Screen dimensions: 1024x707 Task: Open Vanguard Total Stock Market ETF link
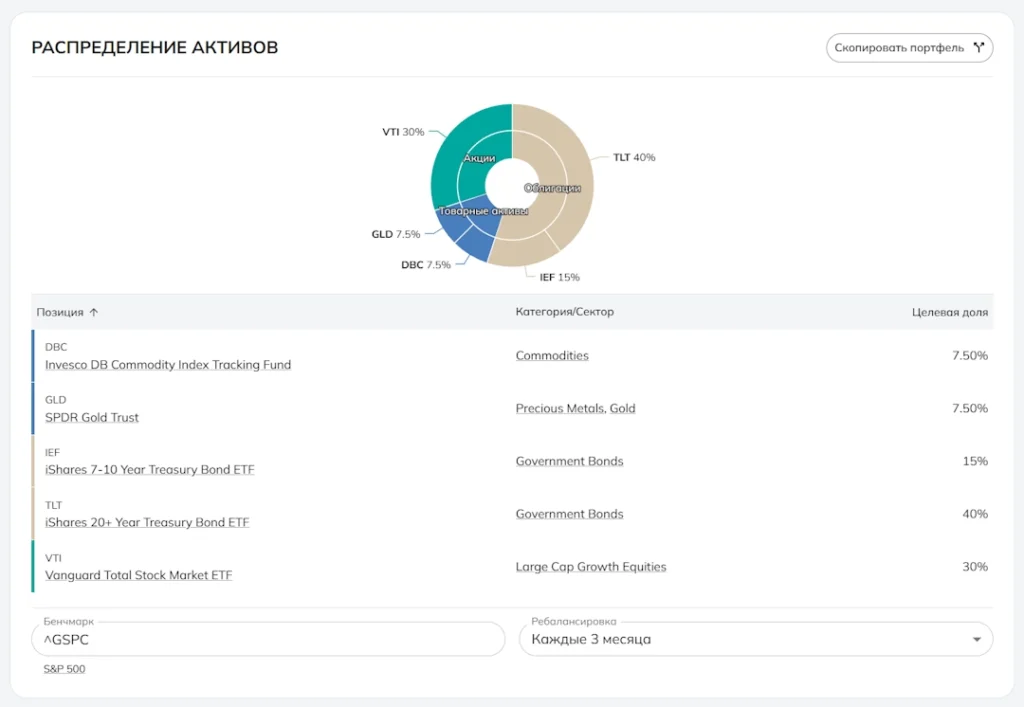click(138, 575)
